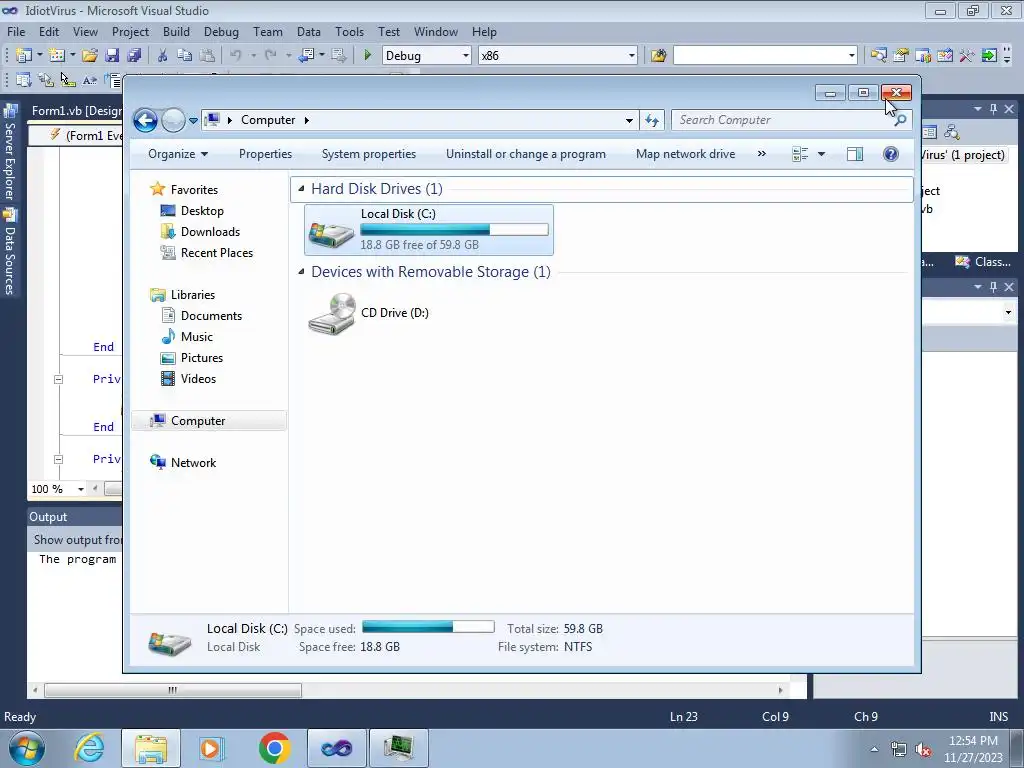This screenshot has width=1024, height=768.
Task: Open the Debug menu
Action: click(221, 32)
